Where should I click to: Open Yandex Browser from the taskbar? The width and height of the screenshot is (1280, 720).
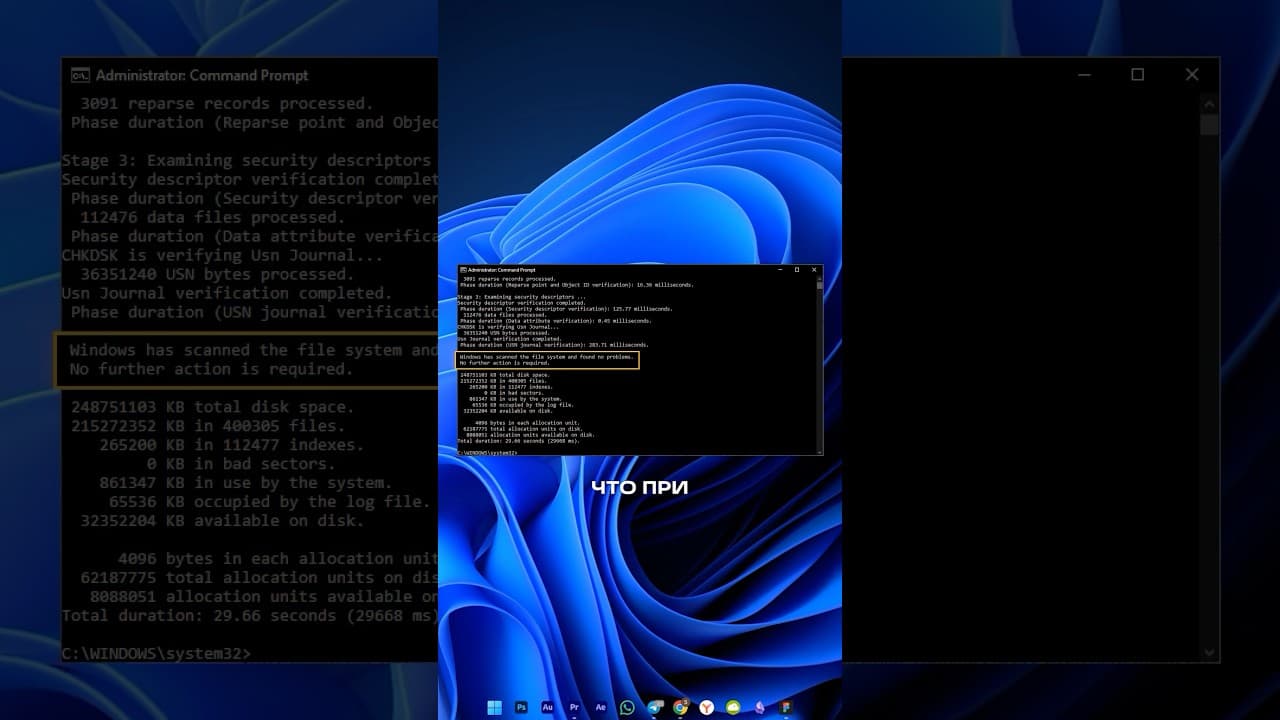[x=707, y=707]
